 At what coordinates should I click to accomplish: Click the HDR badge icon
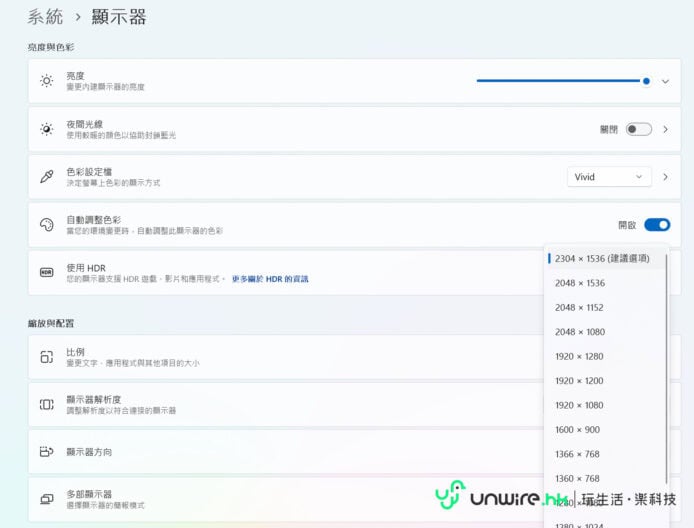pos(46,272)
